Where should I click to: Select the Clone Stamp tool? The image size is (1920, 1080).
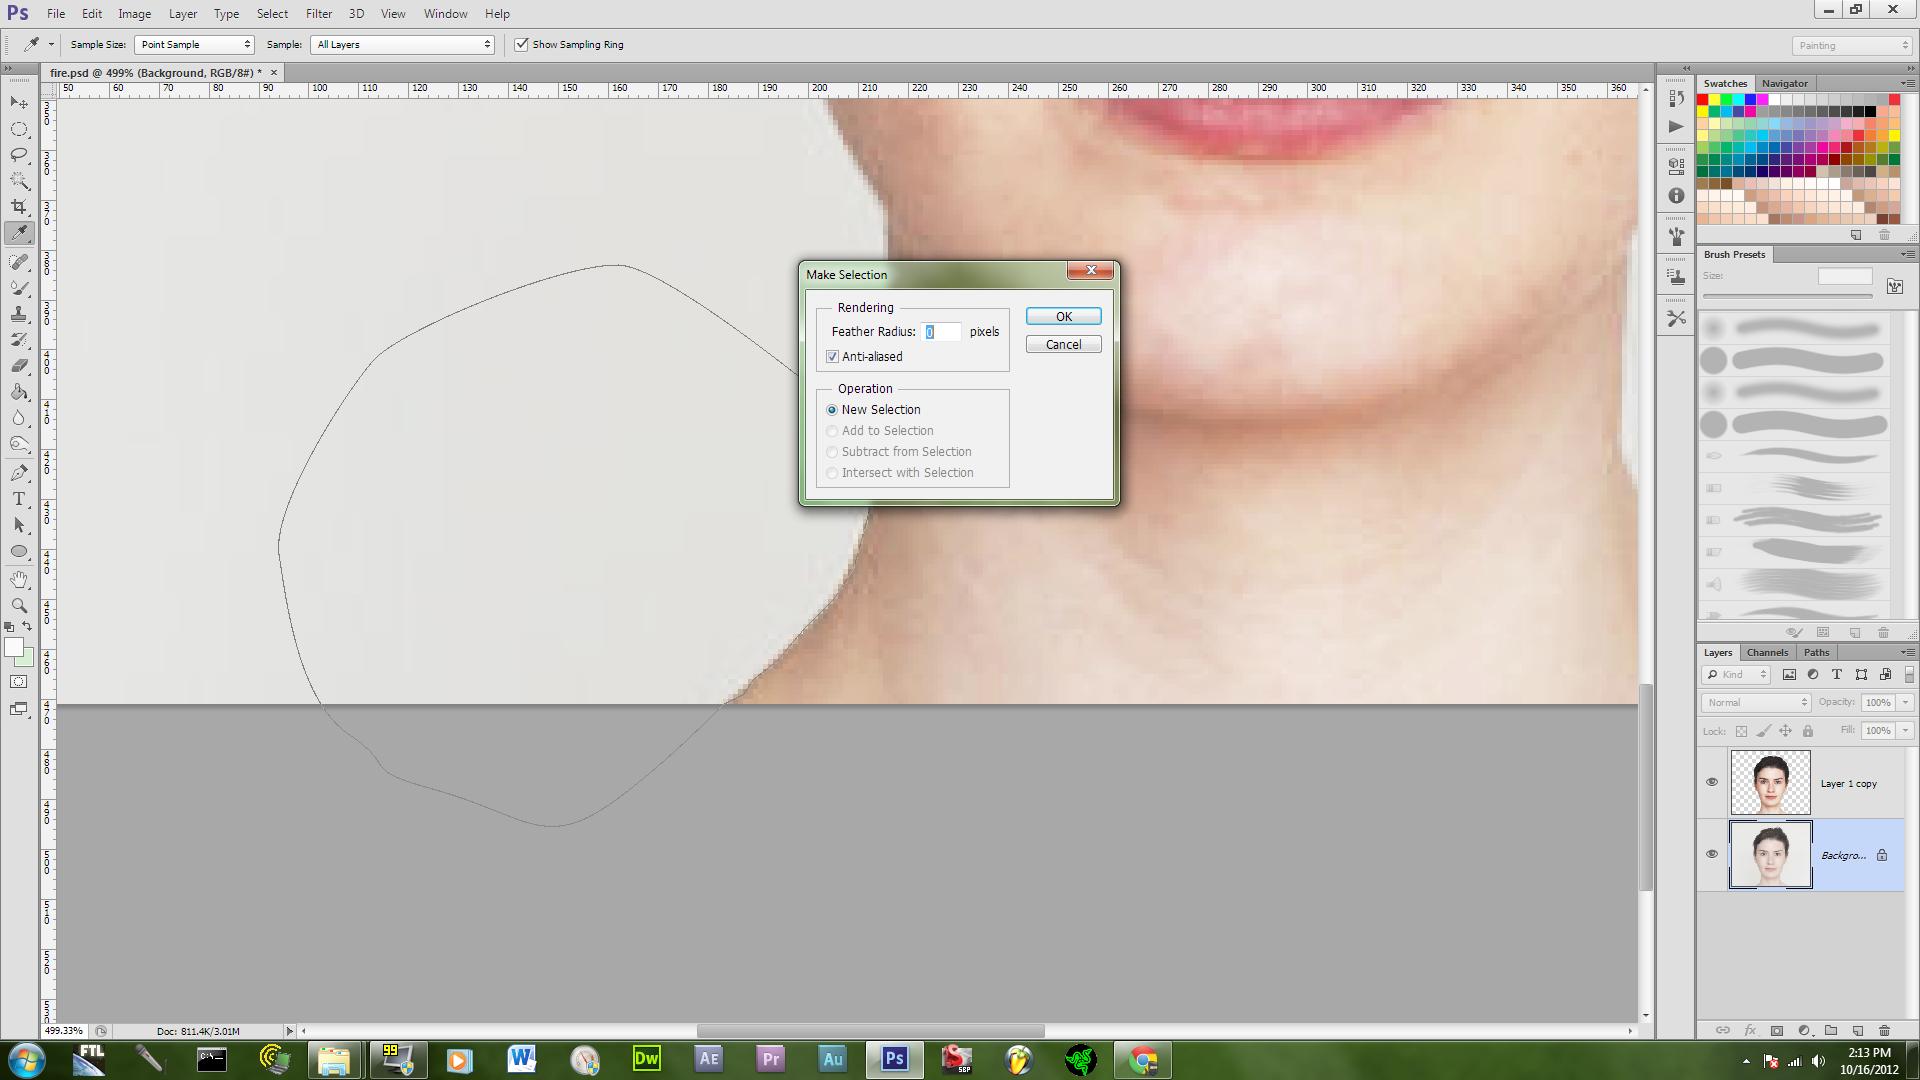point(19,314)
